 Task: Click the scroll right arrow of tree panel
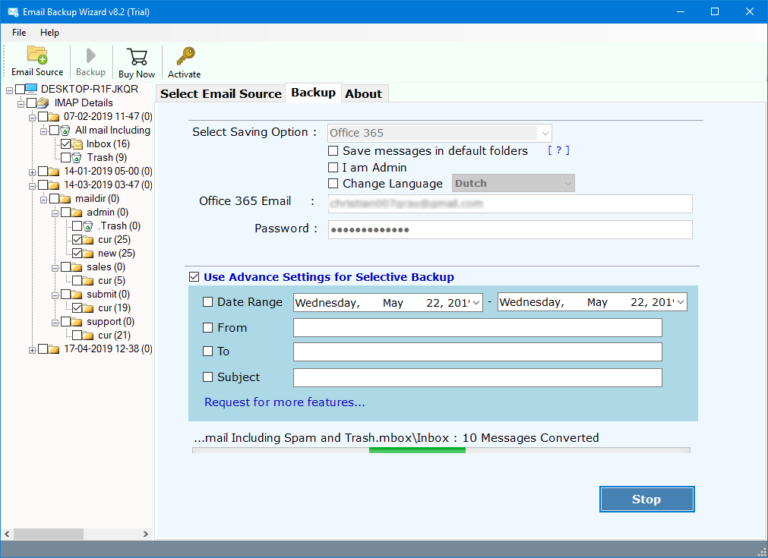[145, 534]
